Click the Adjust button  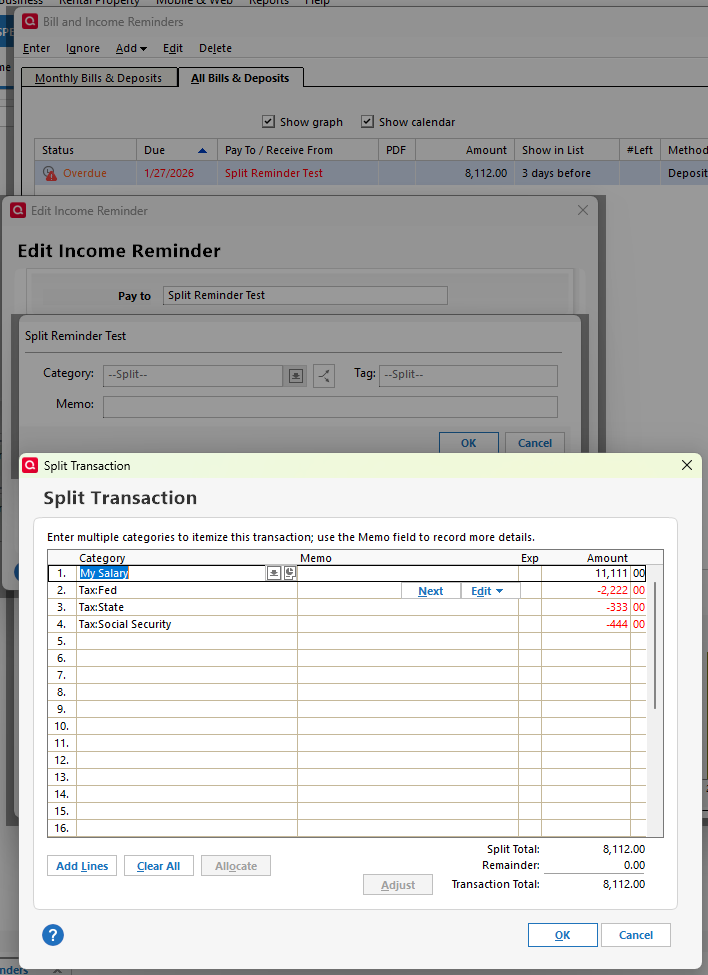click(398, 885)
